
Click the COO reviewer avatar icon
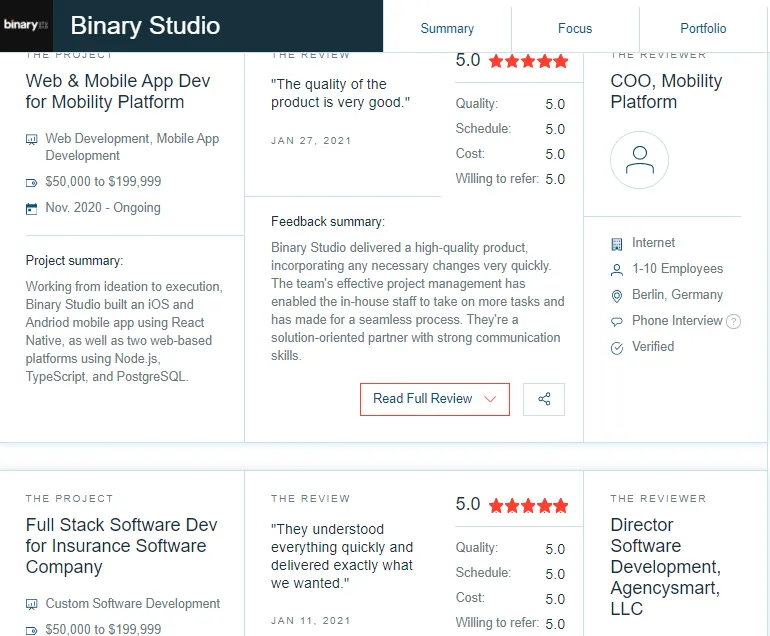pos(639,160)
